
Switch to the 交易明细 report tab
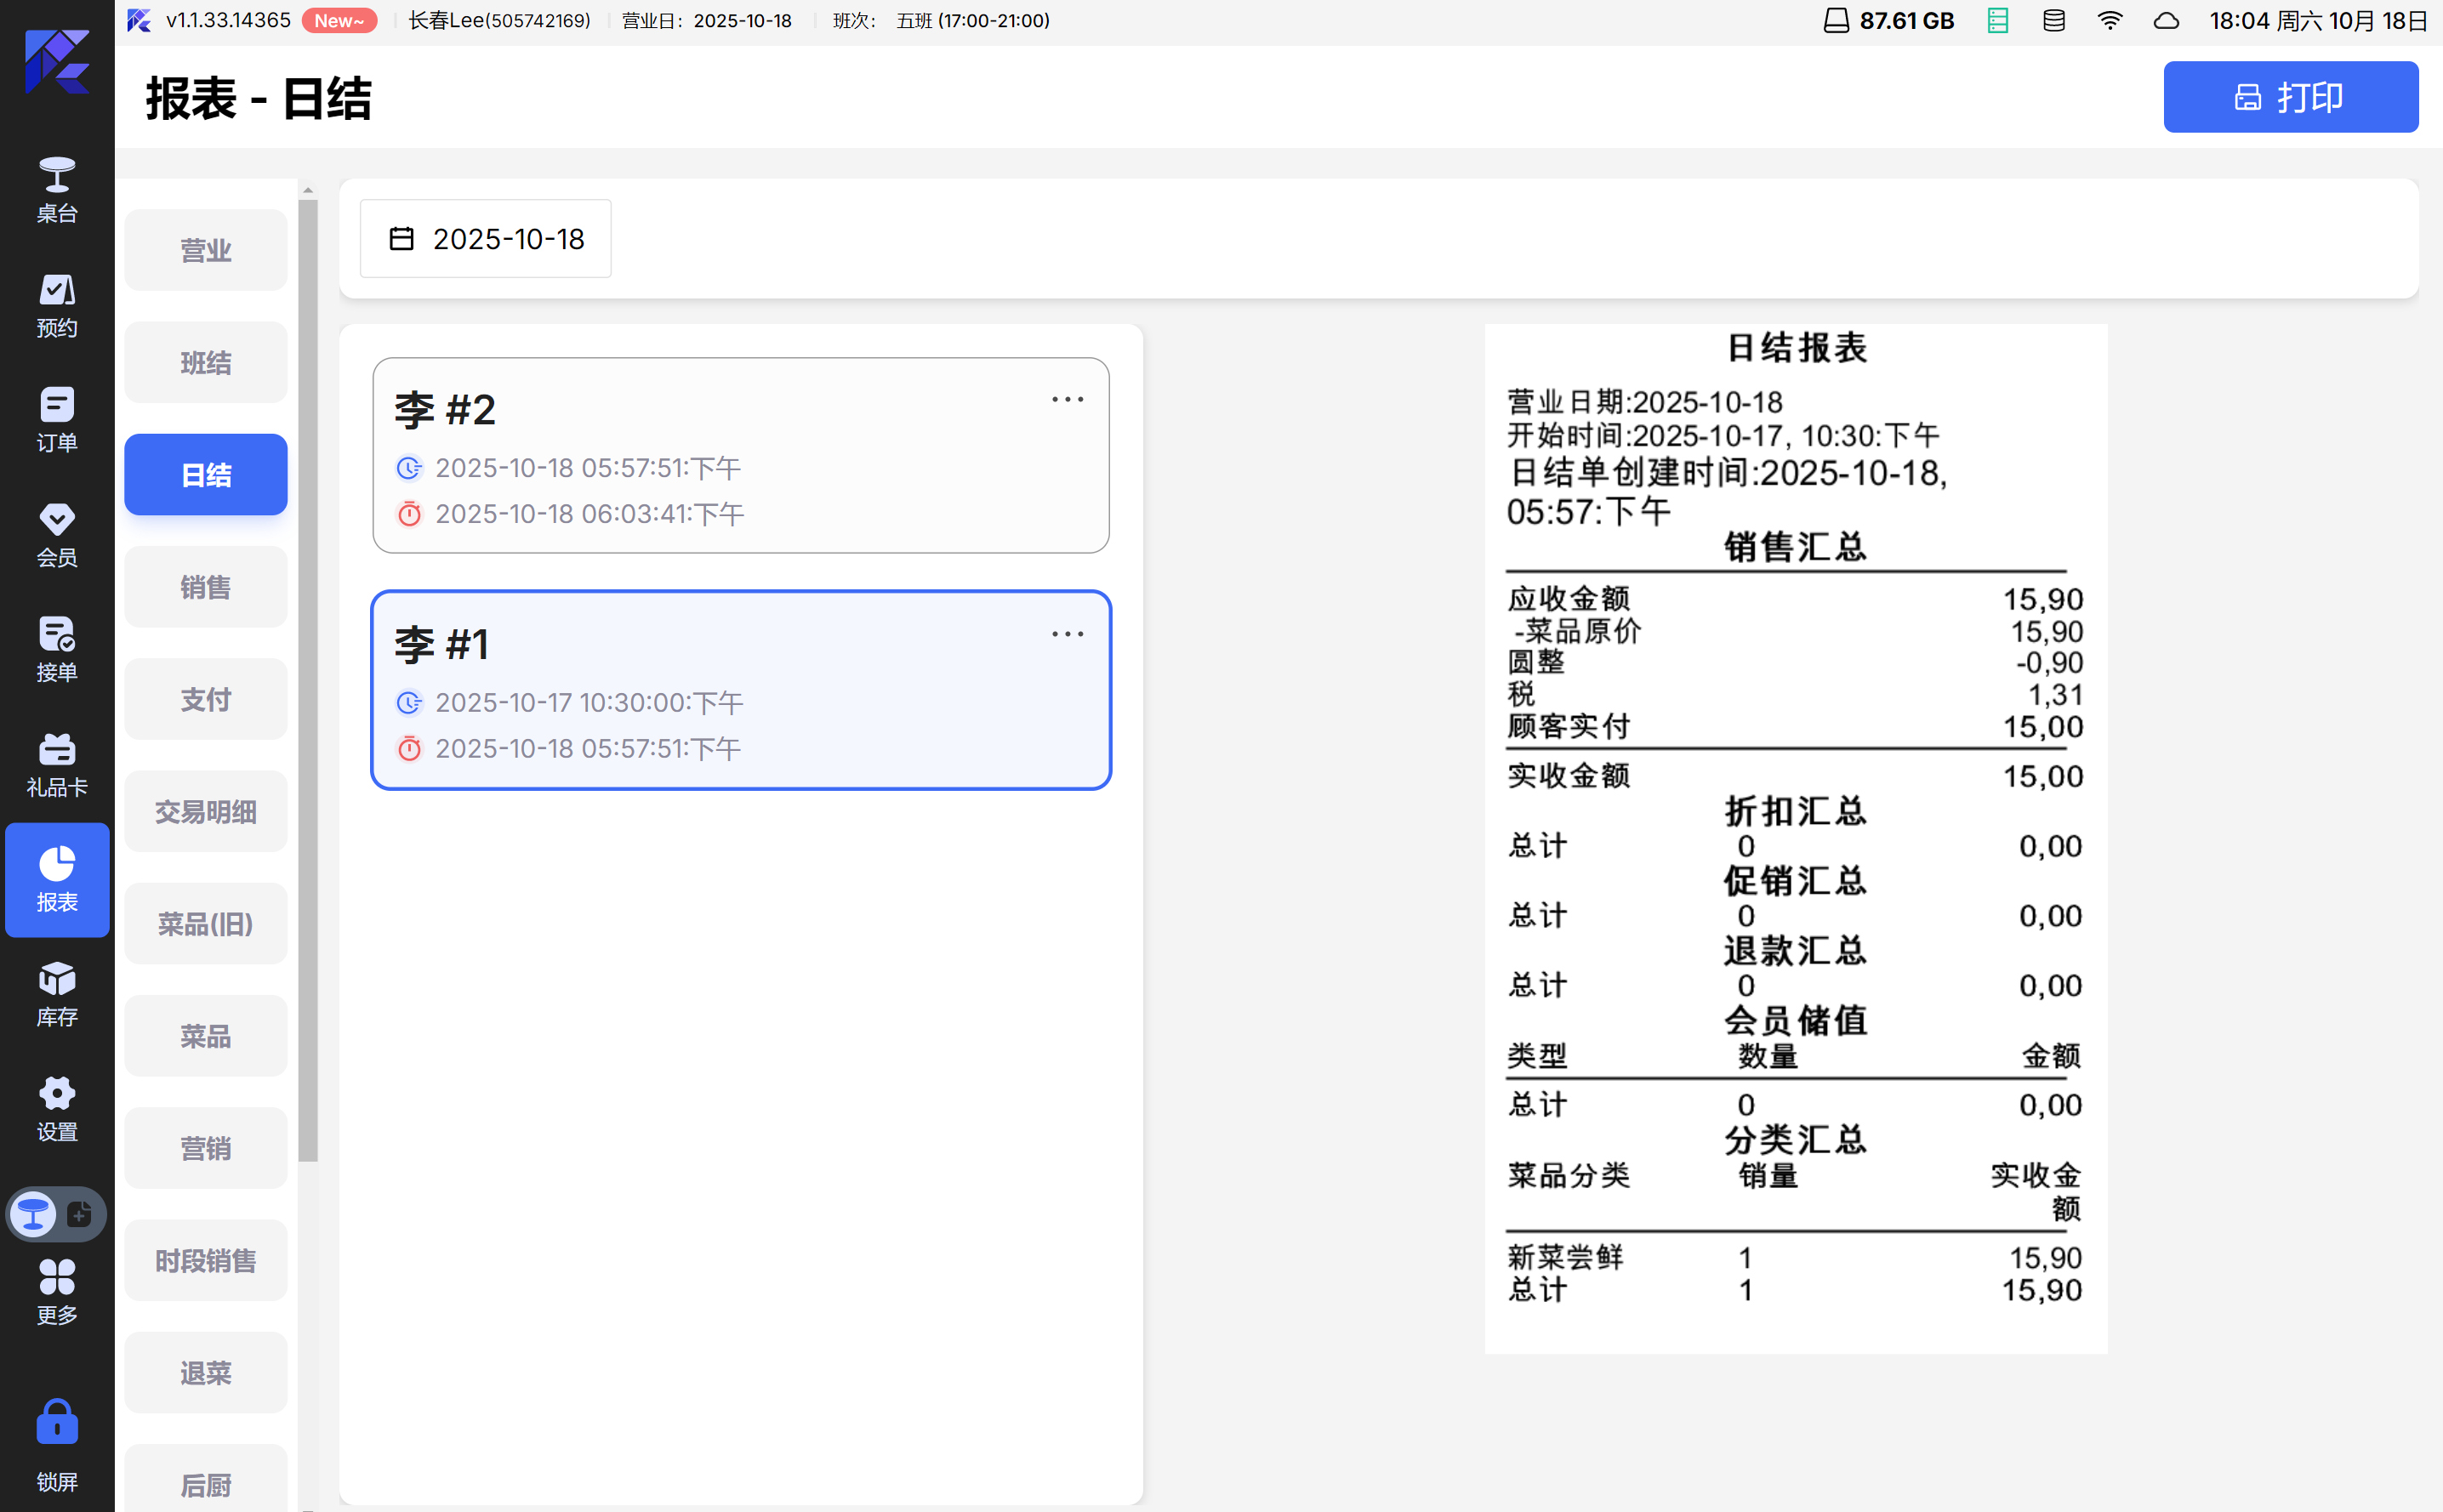pos(206,812)
